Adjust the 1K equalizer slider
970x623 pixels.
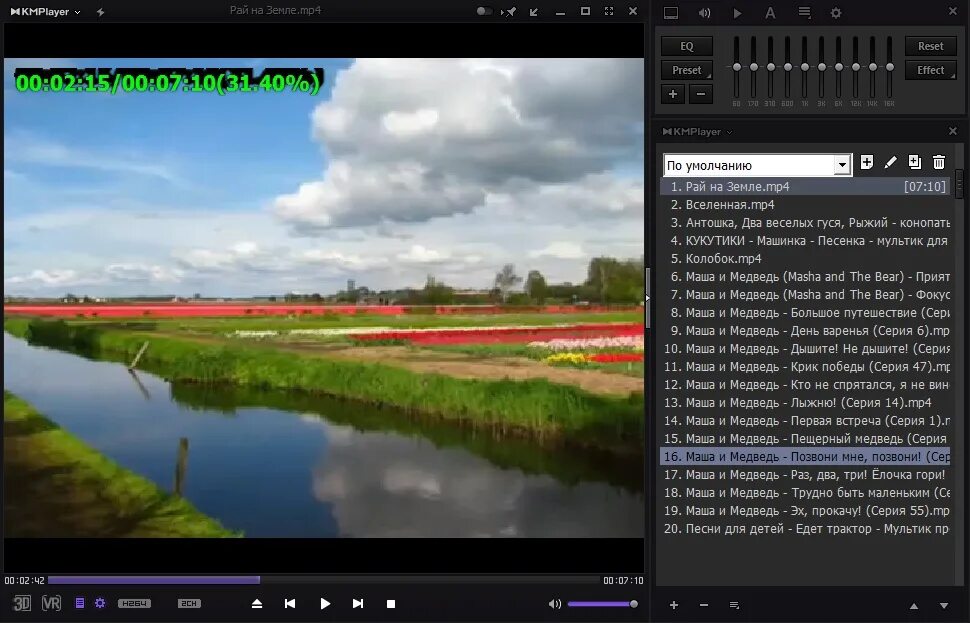click(x=805, y=67)
